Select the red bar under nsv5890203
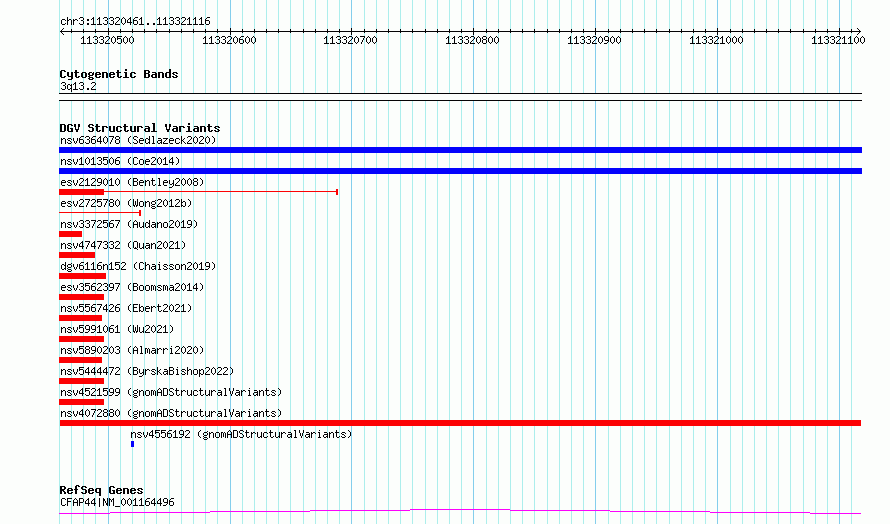890x524 pixels. [x=80, y=360]
